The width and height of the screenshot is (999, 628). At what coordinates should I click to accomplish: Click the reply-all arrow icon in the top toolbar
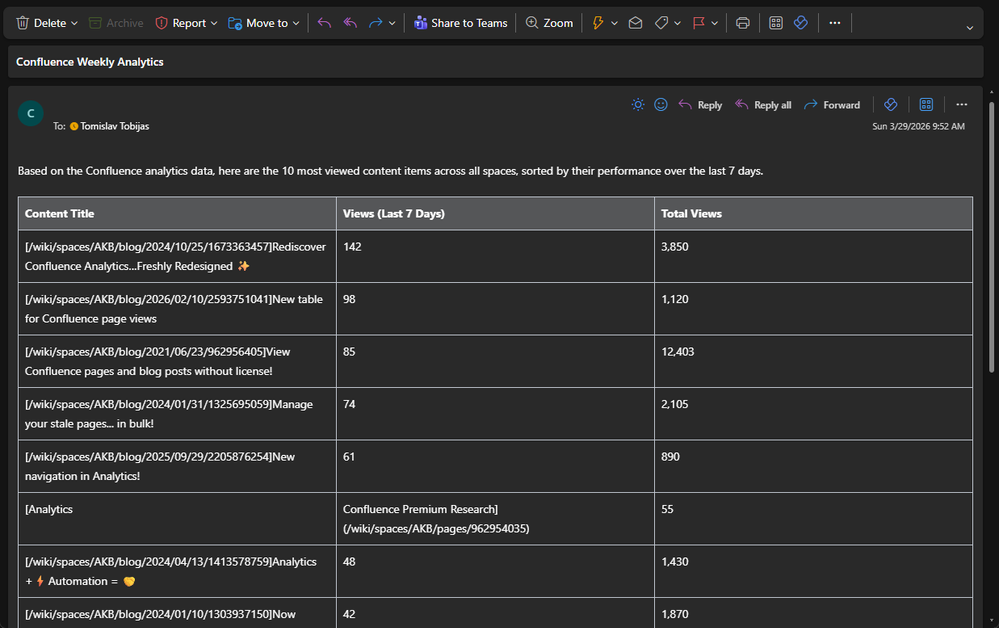click(350, 23)
